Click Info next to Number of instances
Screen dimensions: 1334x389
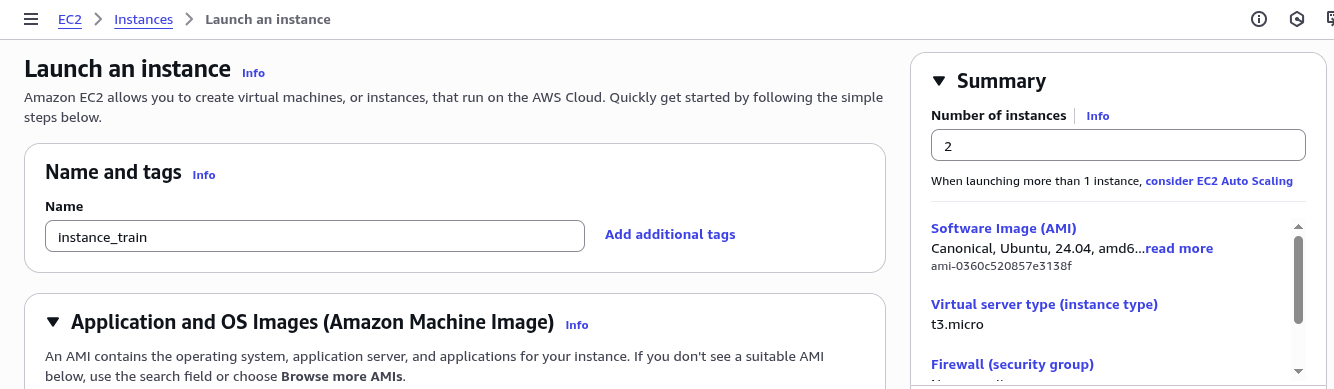click(x=1098, y=116)
